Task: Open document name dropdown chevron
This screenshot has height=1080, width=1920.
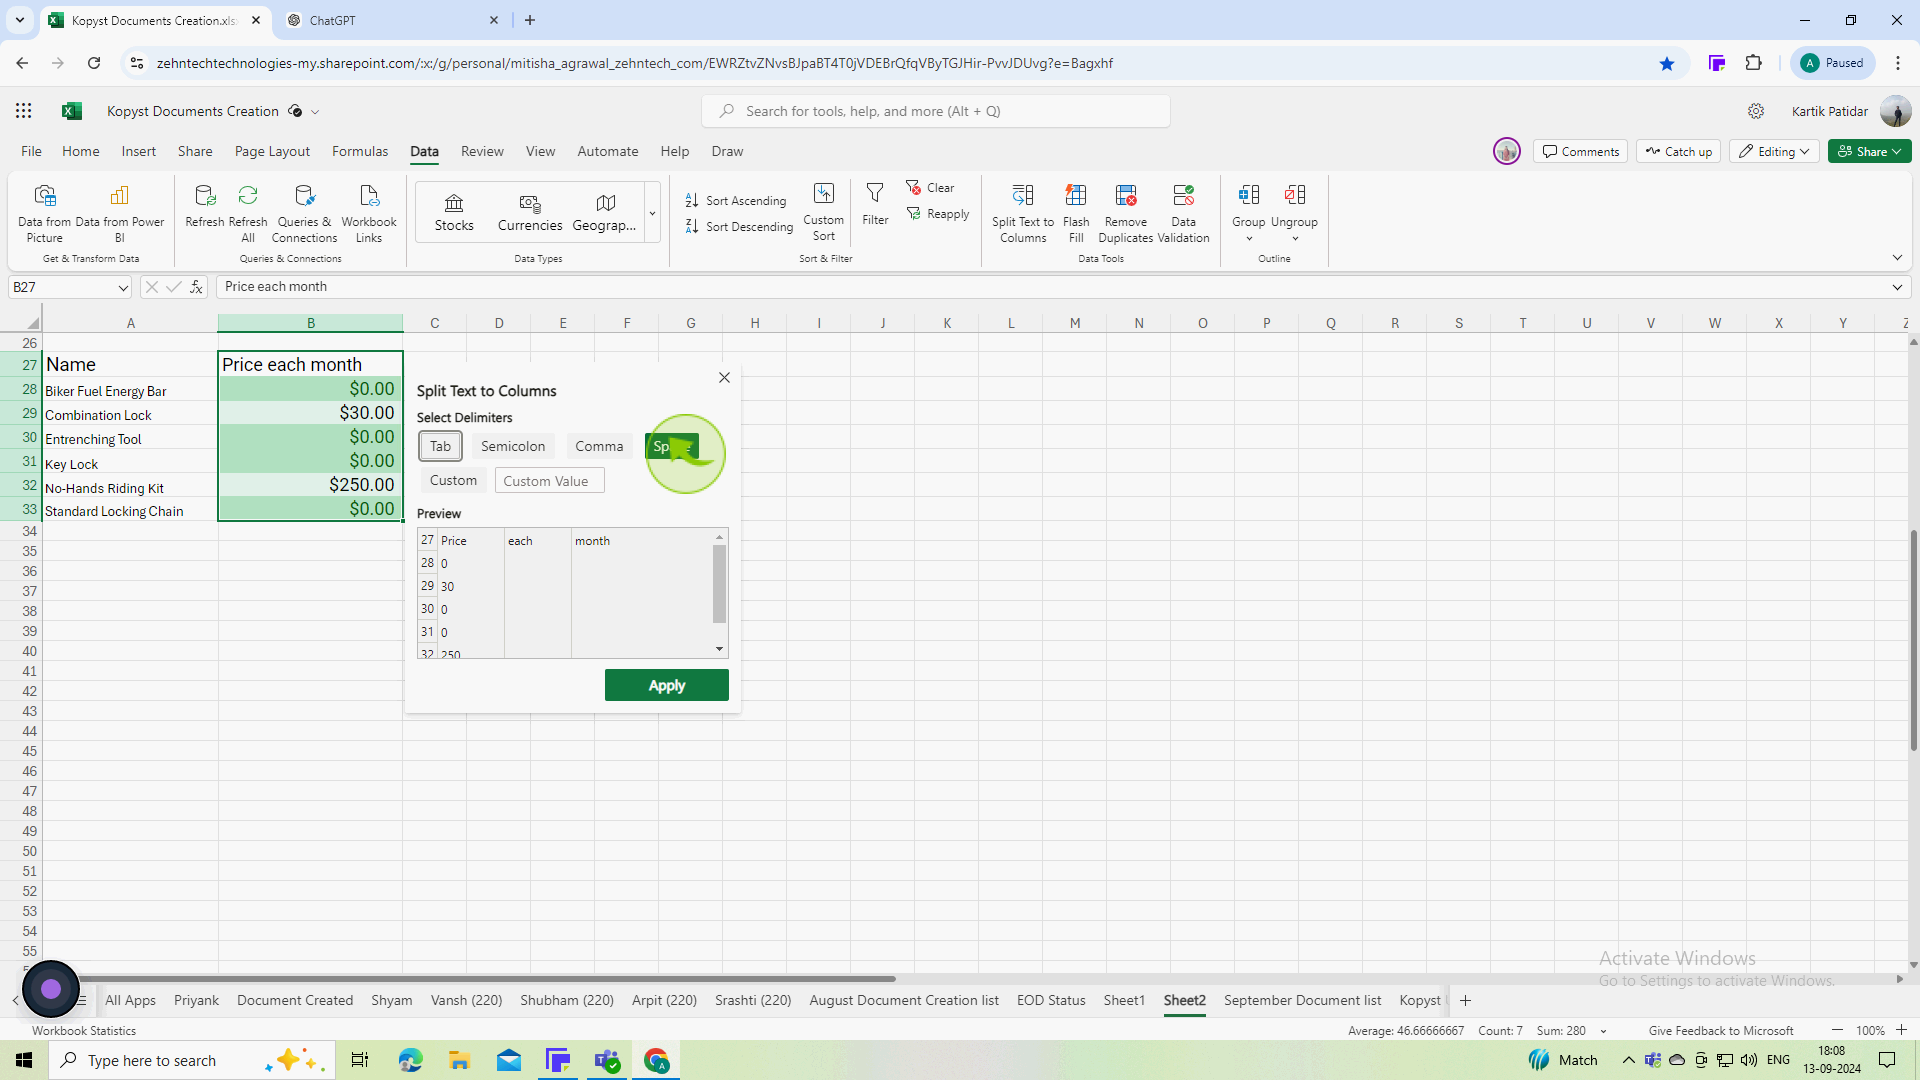Action: (x=315, y=112)
